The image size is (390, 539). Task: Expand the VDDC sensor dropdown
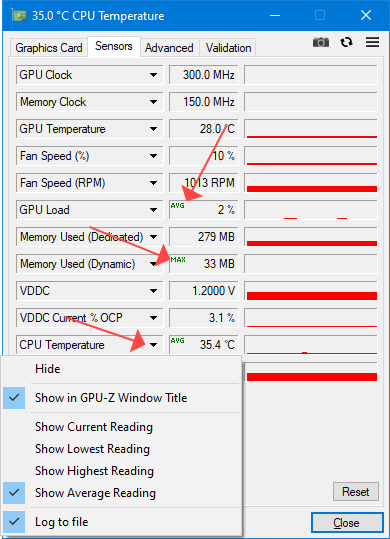(x=154, y=291)
